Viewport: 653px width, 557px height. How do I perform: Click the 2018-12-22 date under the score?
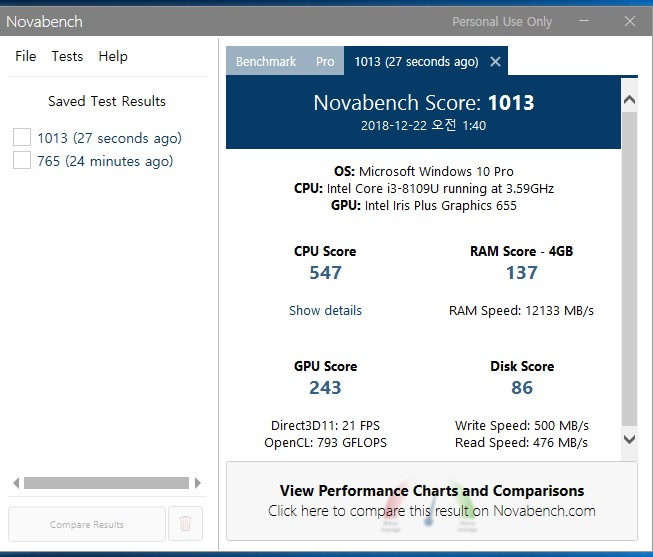[x=424, y=125]
